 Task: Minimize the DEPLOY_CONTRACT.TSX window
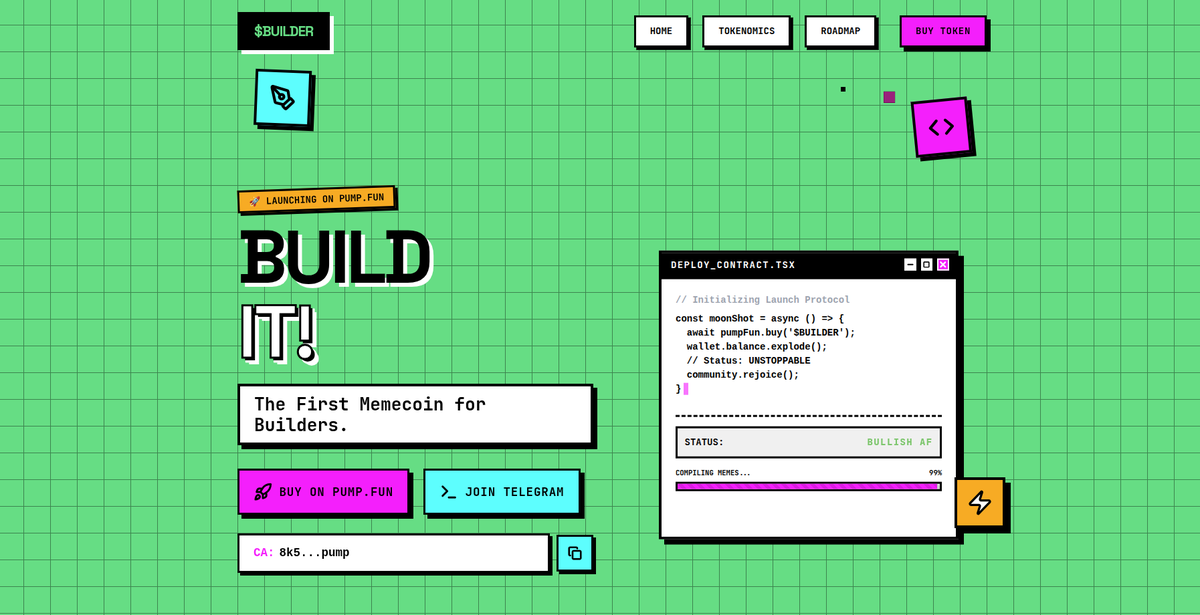tap(910, 265)
